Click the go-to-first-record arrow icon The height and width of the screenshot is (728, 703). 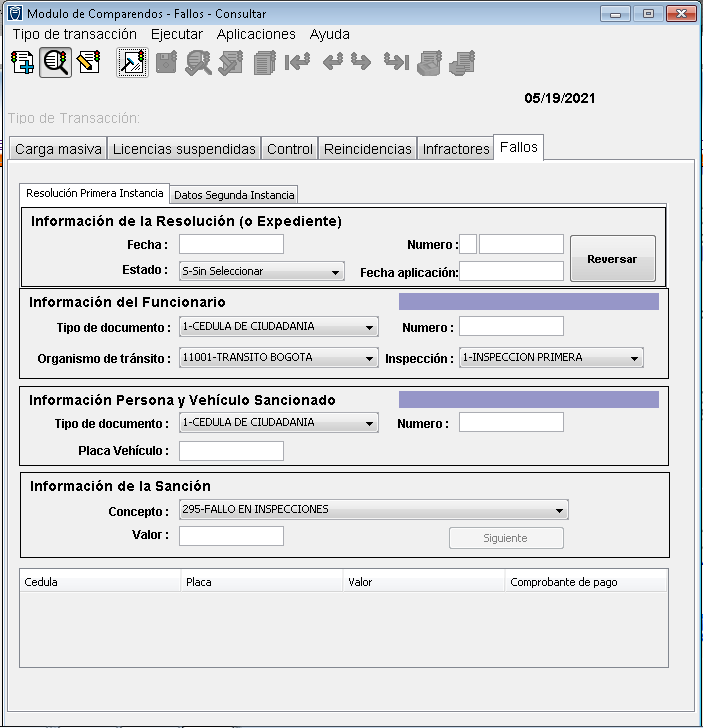(x=297, y=62)
